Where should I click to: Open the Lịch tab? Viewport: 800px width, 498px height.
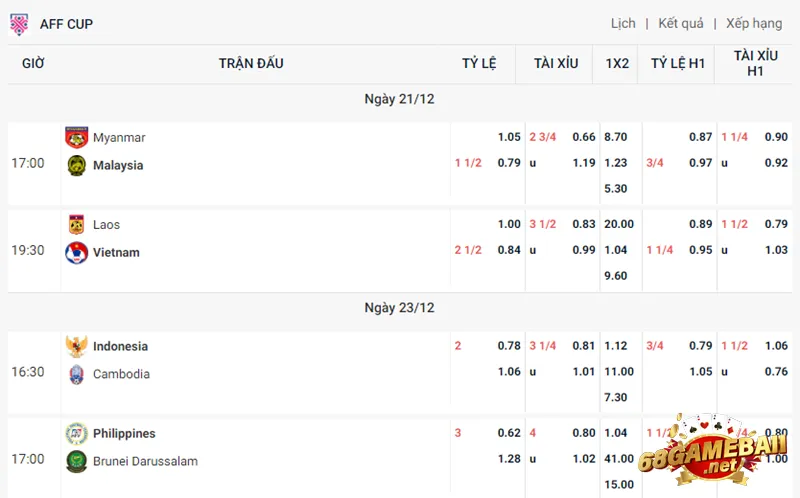pos(623,23)
